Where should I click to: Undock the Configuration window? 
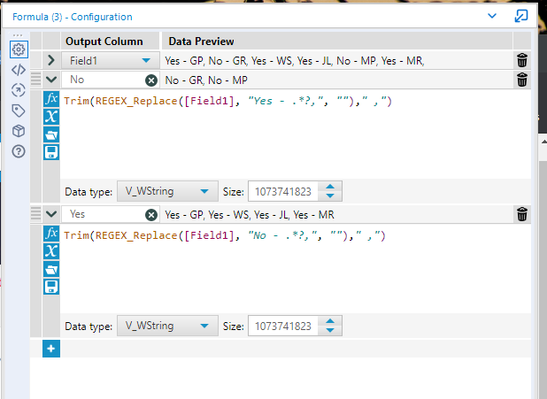pos(521,16)
